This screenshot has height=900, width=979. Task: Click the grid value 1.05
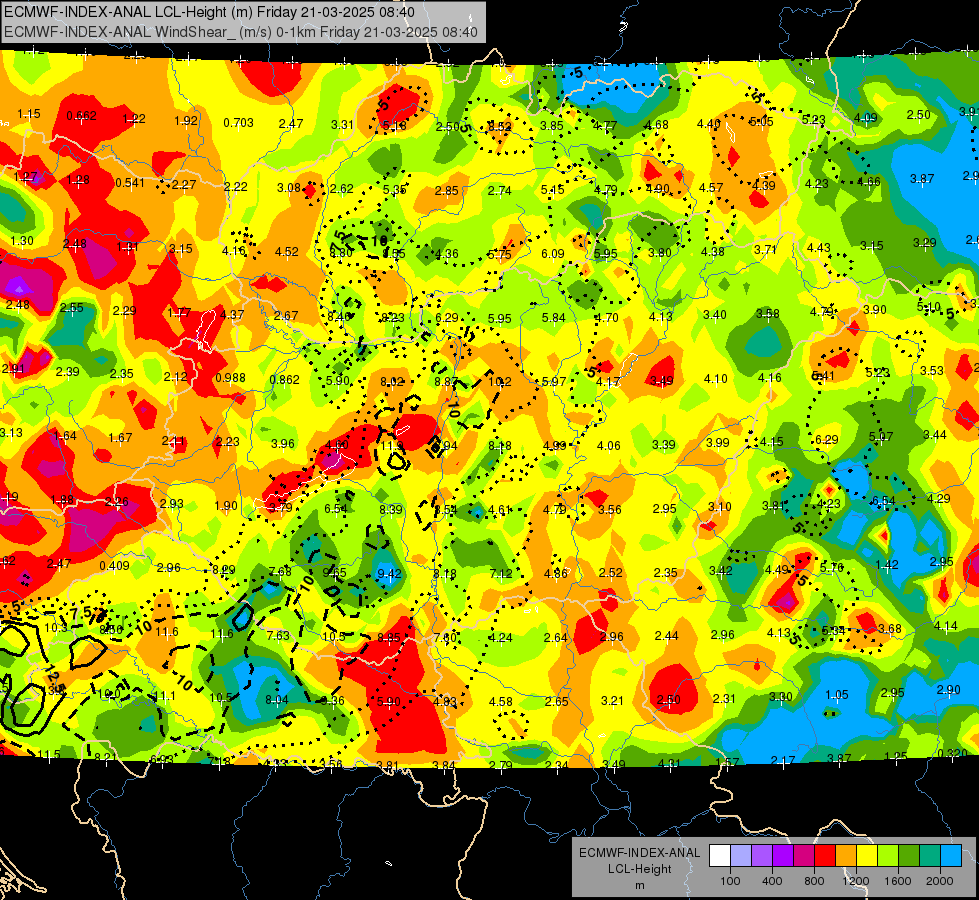click(x=837, y=695)
